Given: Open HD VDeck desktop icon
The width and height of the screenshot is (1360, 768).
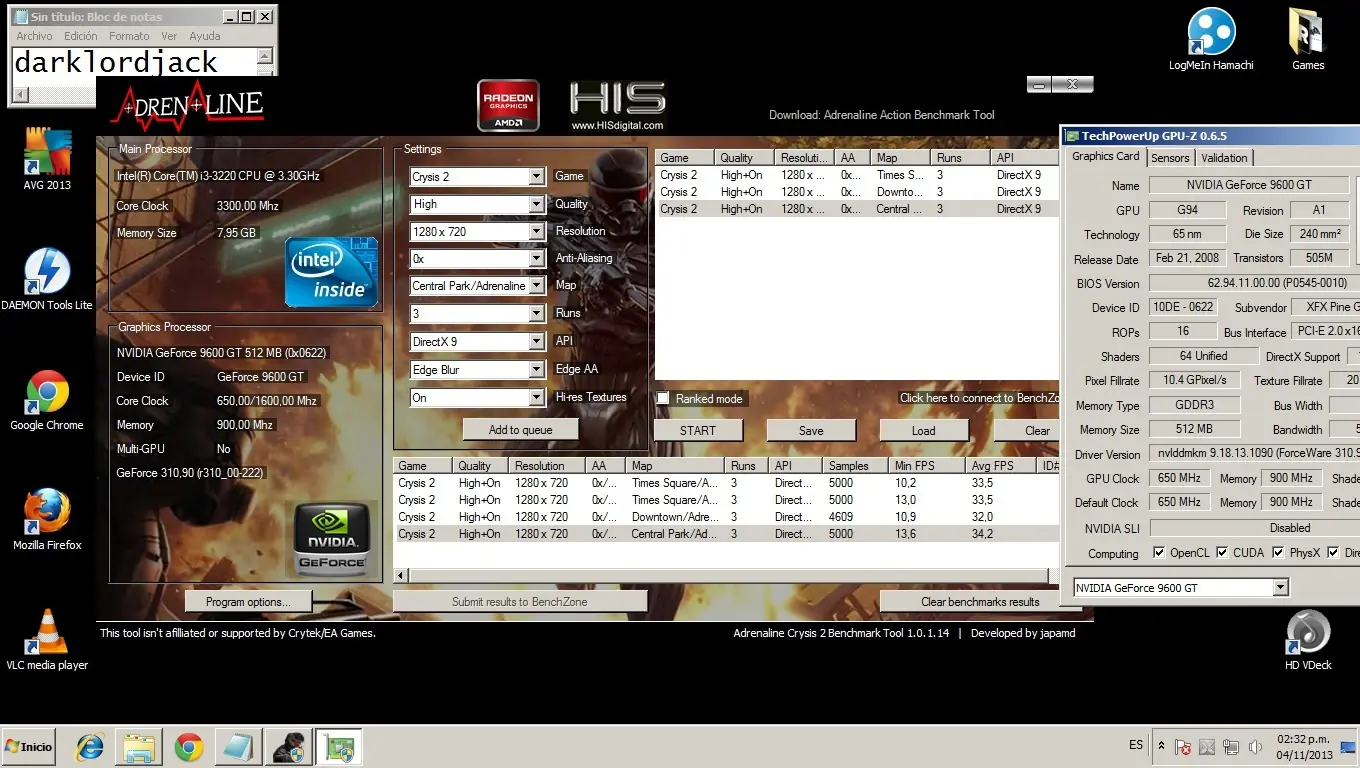Looking at the screenshot, I should (x=1308, y=640).
